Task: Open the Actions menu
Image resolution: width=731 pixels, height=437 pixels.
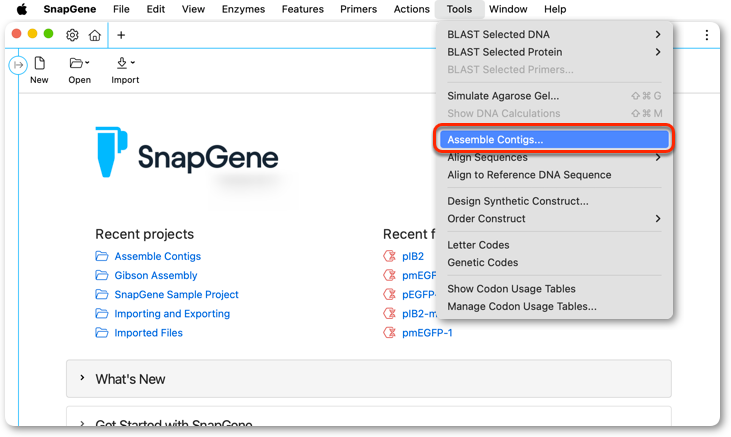Action: [x=412, y=9]
